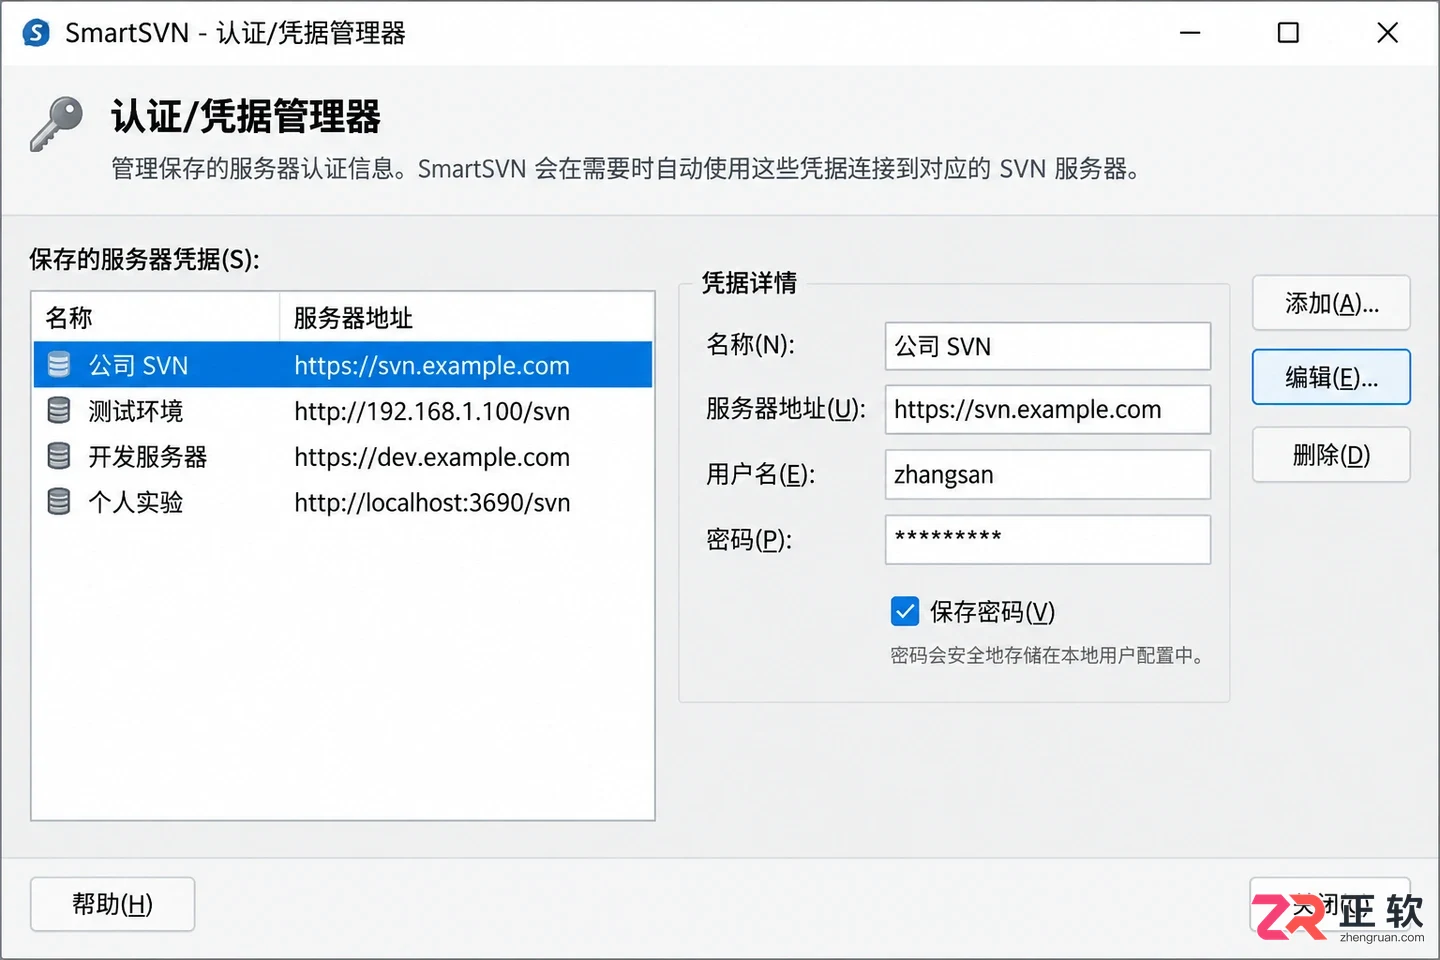Click the 服务器地址 column header
This screenshot has width=1440, height=960.
click(466, 318)
